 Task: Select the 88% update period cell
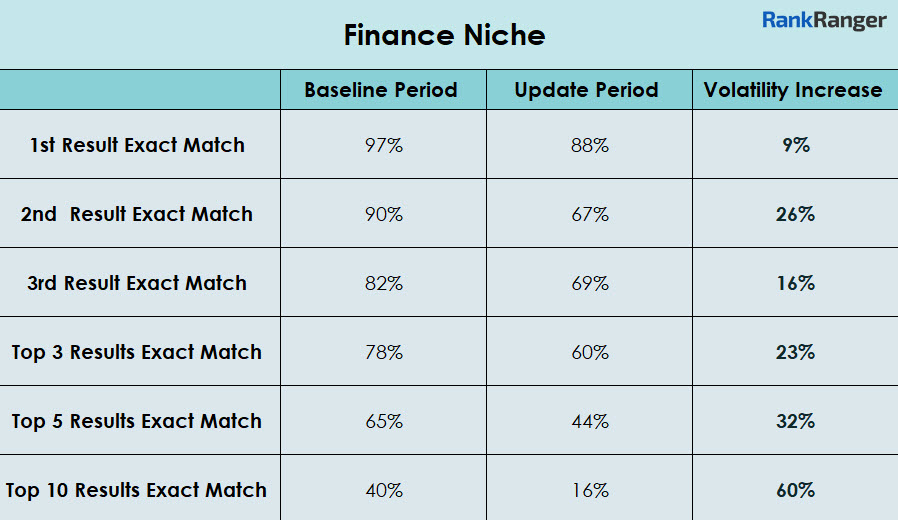tap(590, 145)
